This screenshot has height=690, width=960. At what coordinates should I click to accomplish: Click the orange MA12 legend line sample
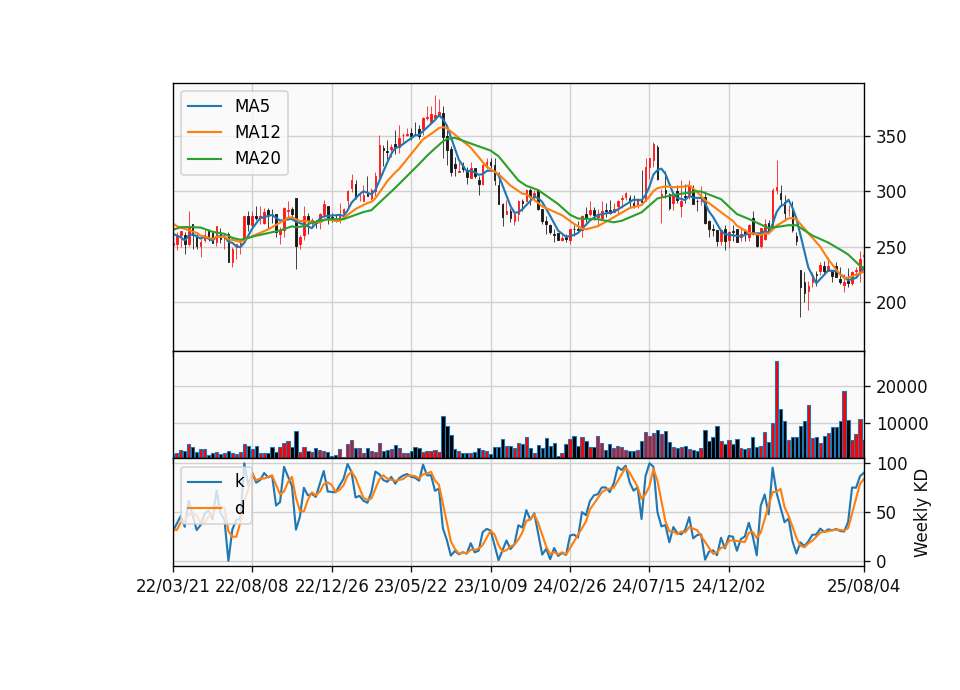204,132
